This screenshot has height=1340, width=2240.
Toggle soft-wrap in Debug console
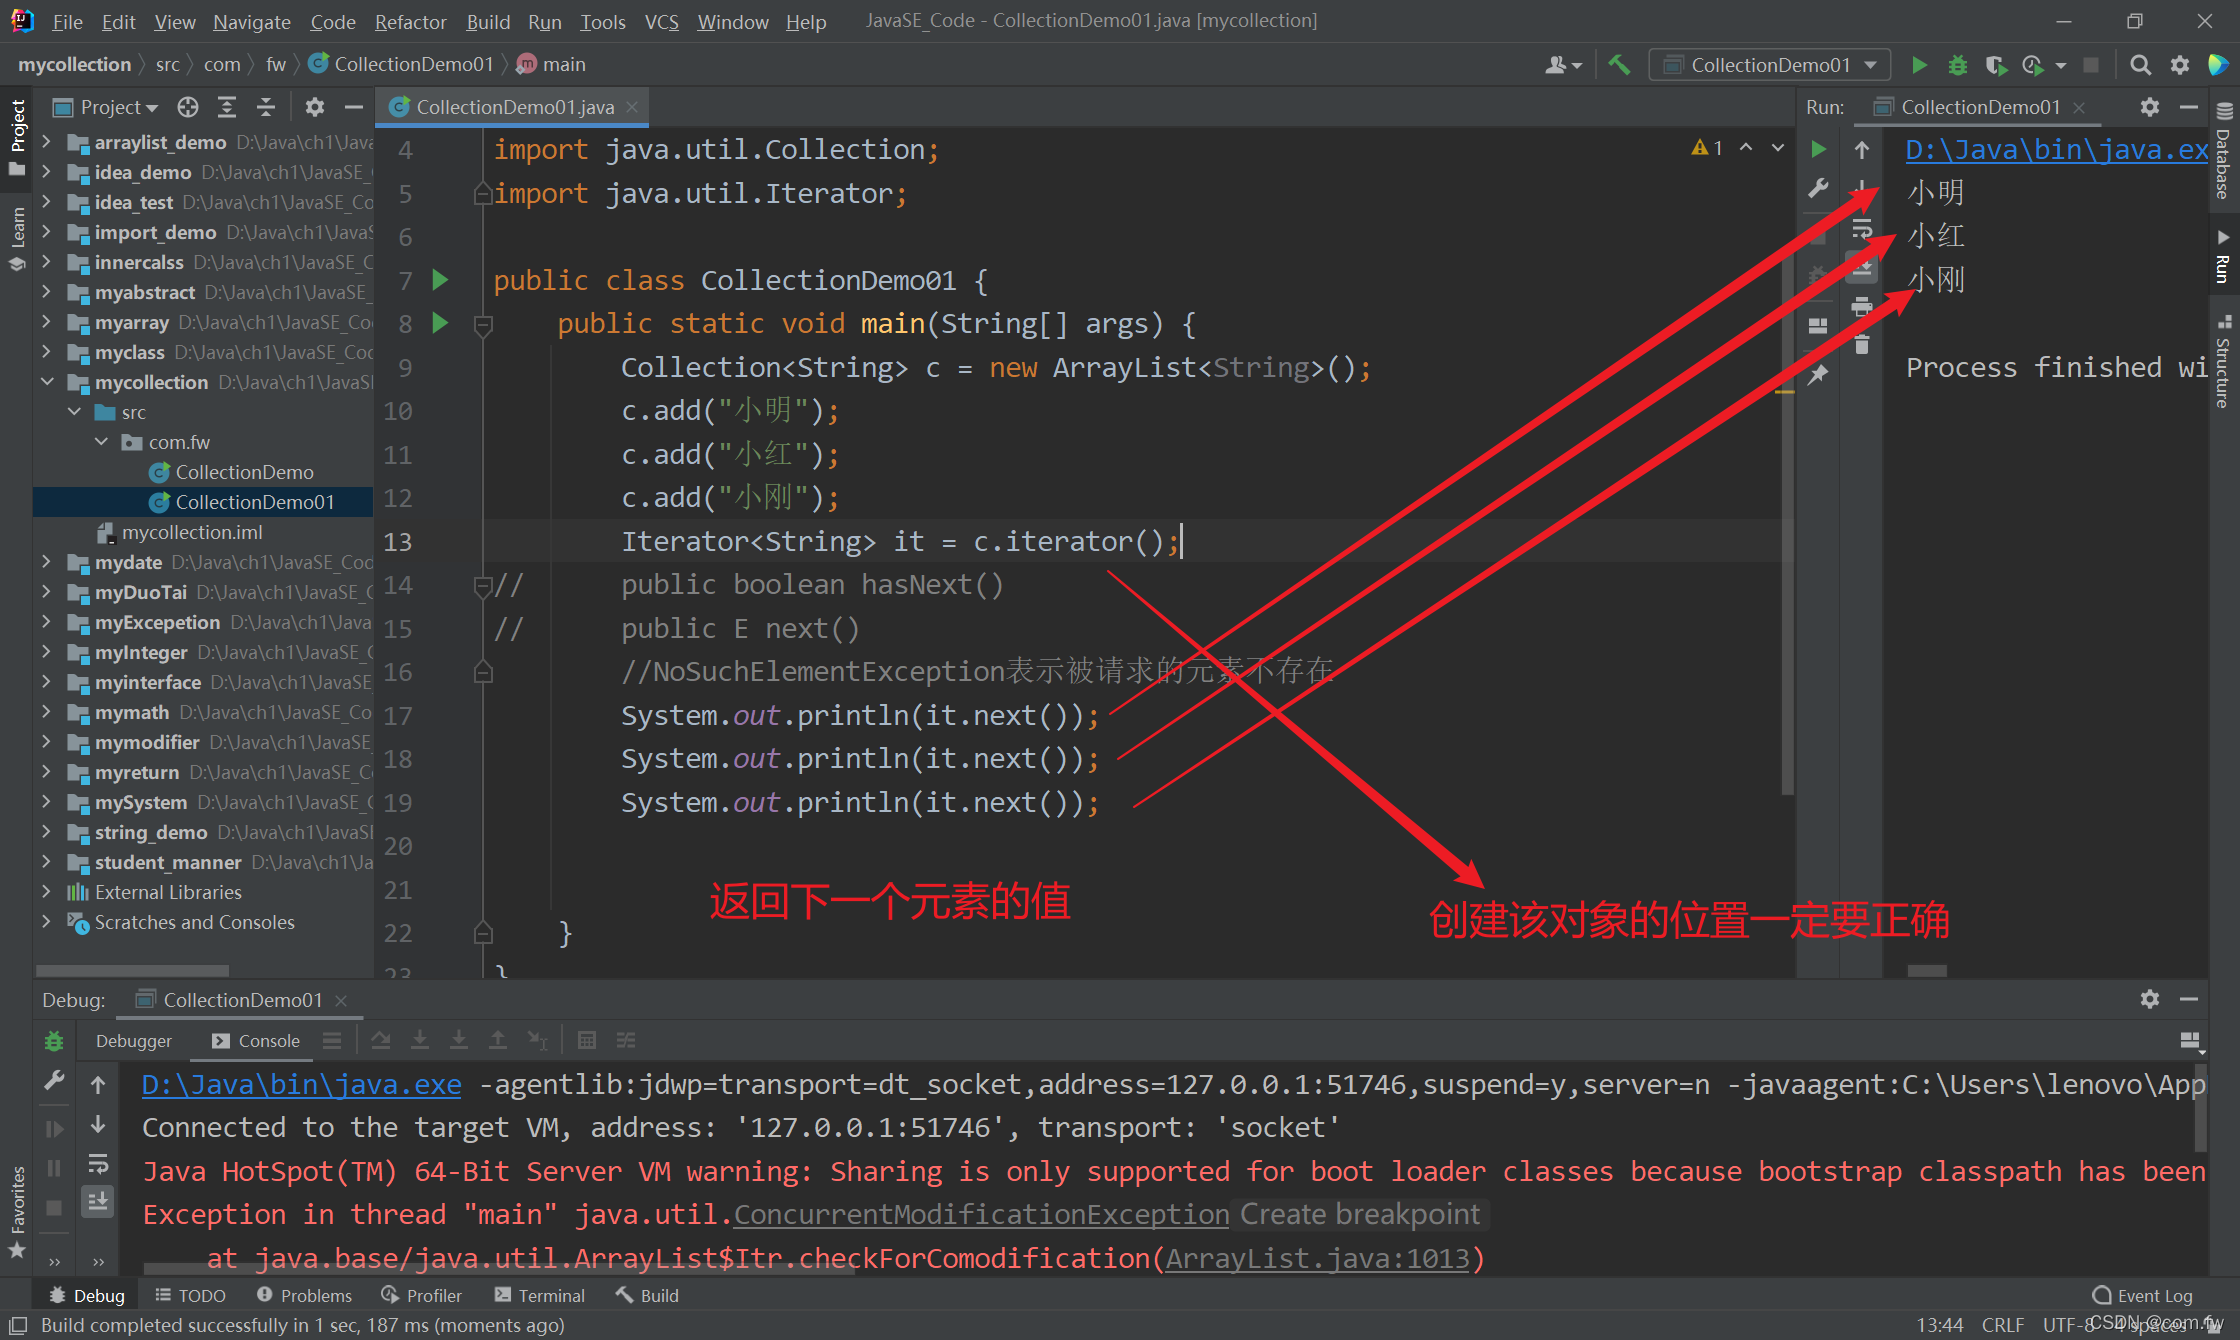click(x=98, y=1163)
